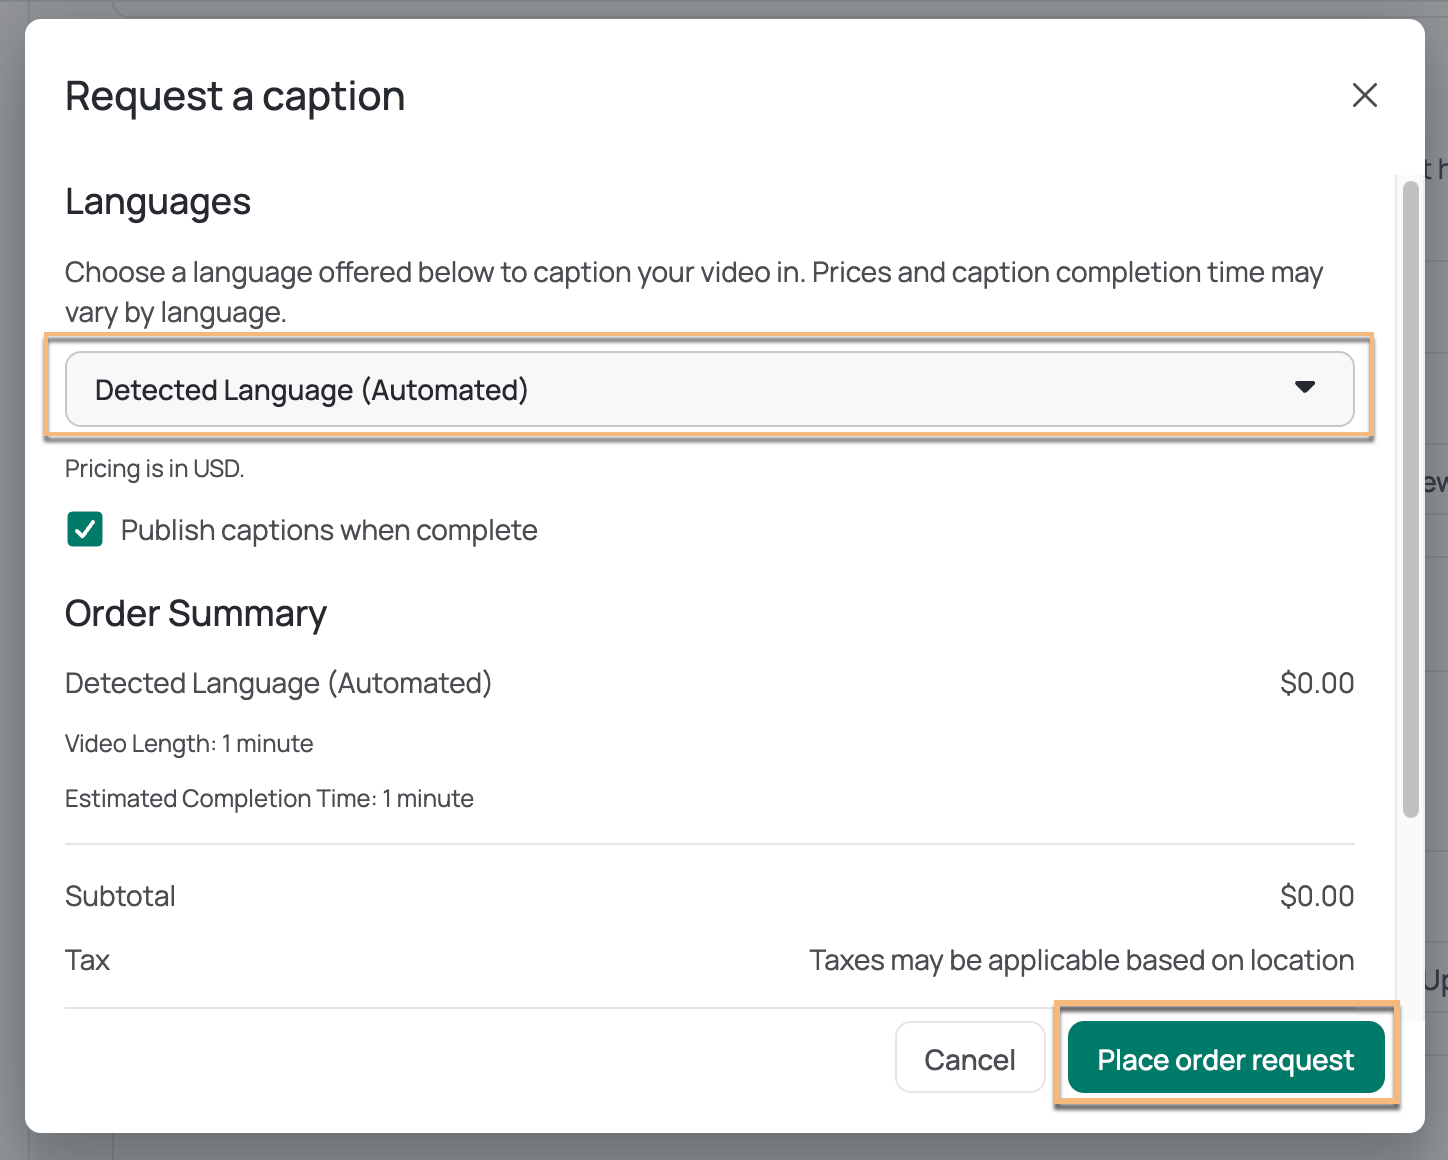Click Detected Language (Automated) order summary line
Image resolution: width=1448 pixels, height=1160 pixels.
click(278, 684)
